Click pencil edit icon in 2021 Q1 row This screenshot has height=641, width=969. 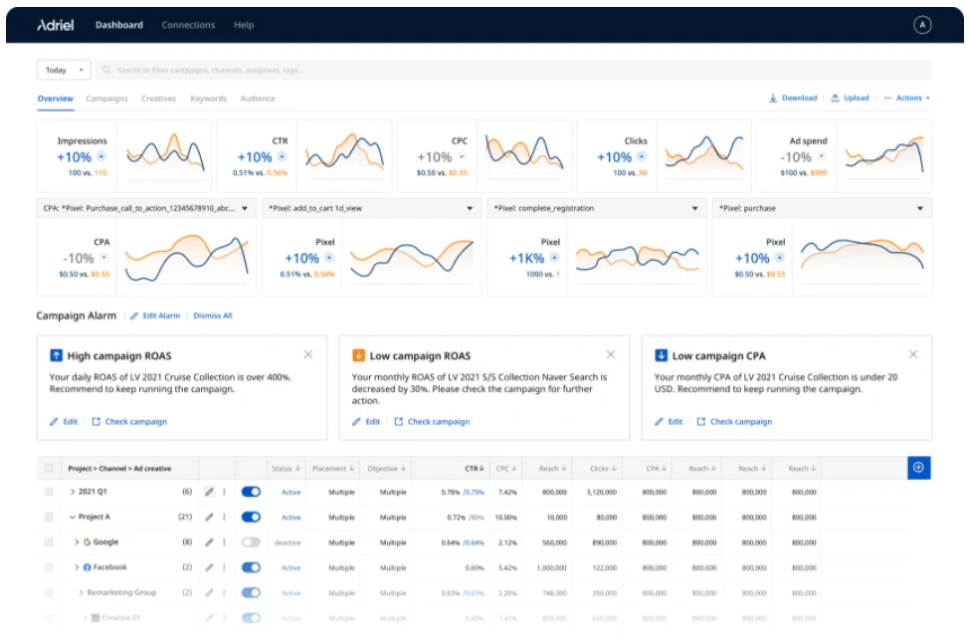(x=209, y=492)
